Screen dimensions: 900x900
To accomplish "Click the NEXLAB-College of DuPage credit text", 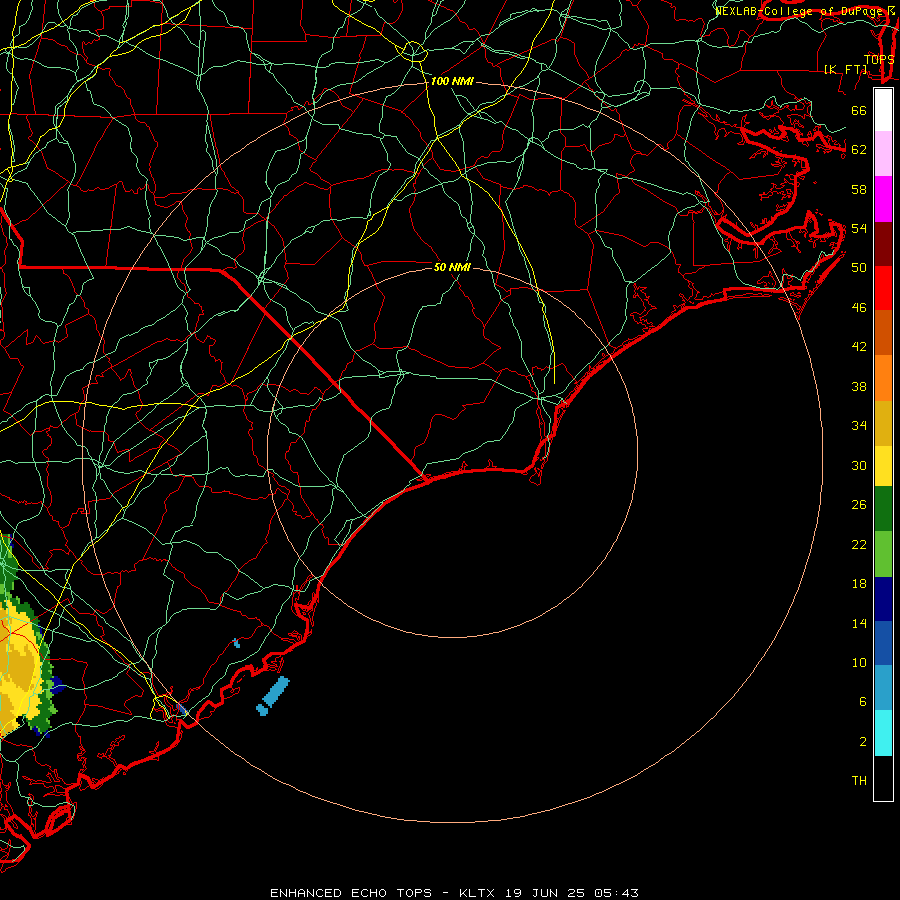I will click(x=801, y=11).
